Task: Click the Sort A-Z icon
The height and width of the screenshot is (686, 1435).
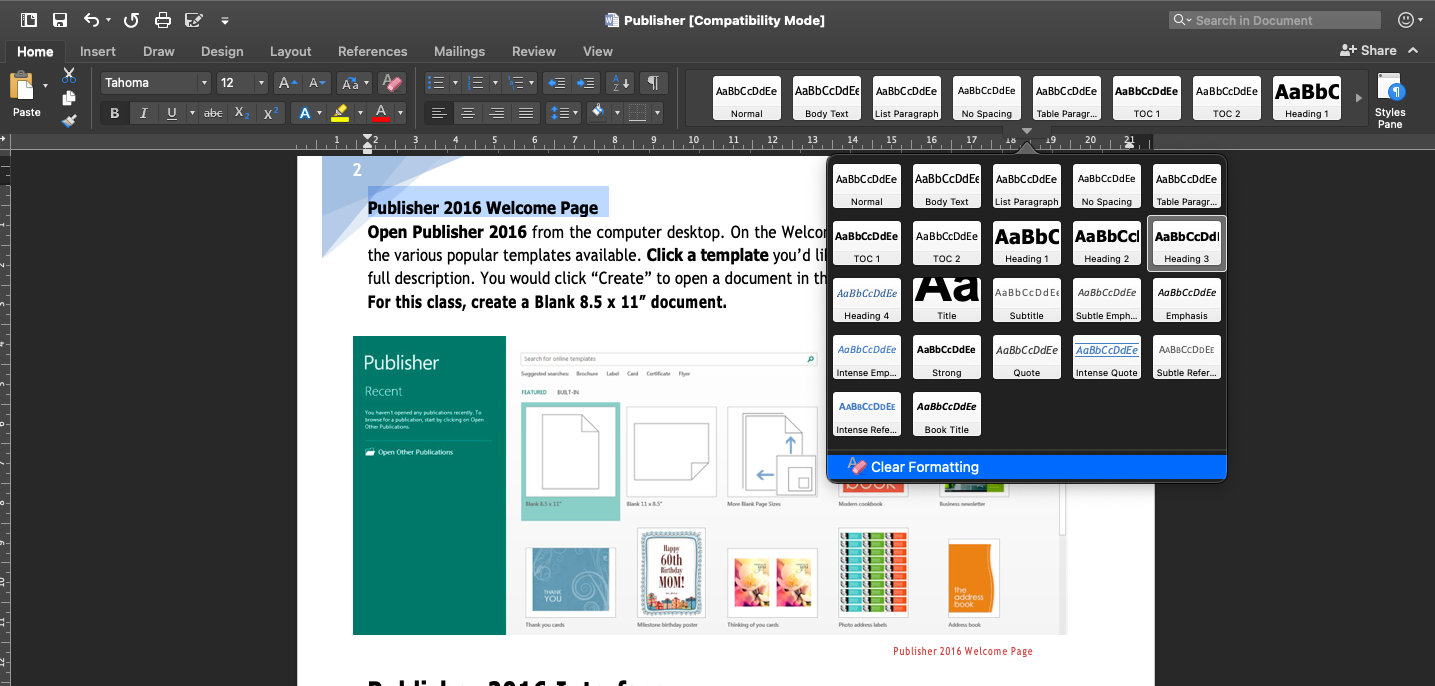Action: click(x=620, y=83)
